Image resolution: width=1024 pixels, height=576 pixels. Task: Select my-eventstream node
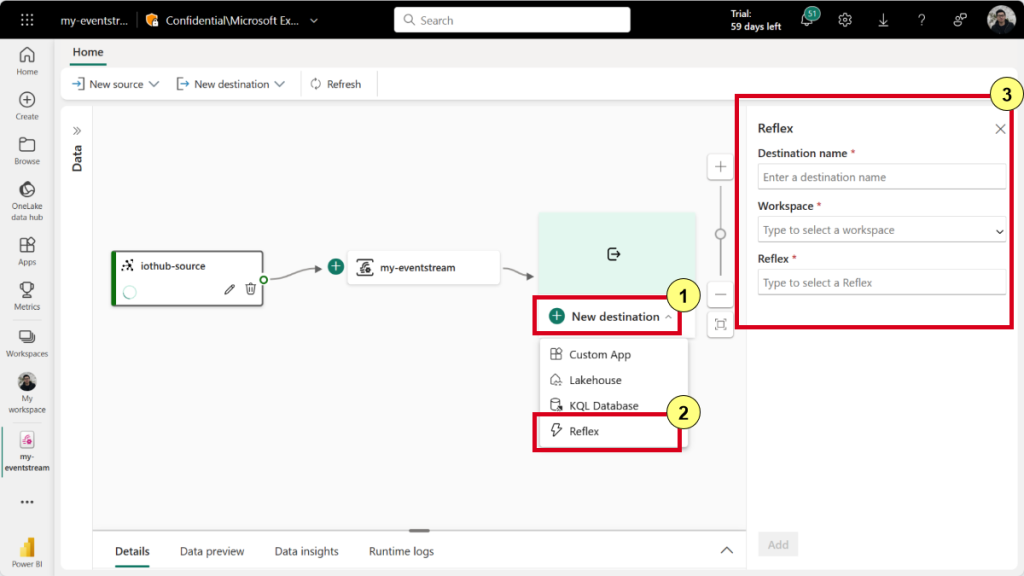(423, 267)
